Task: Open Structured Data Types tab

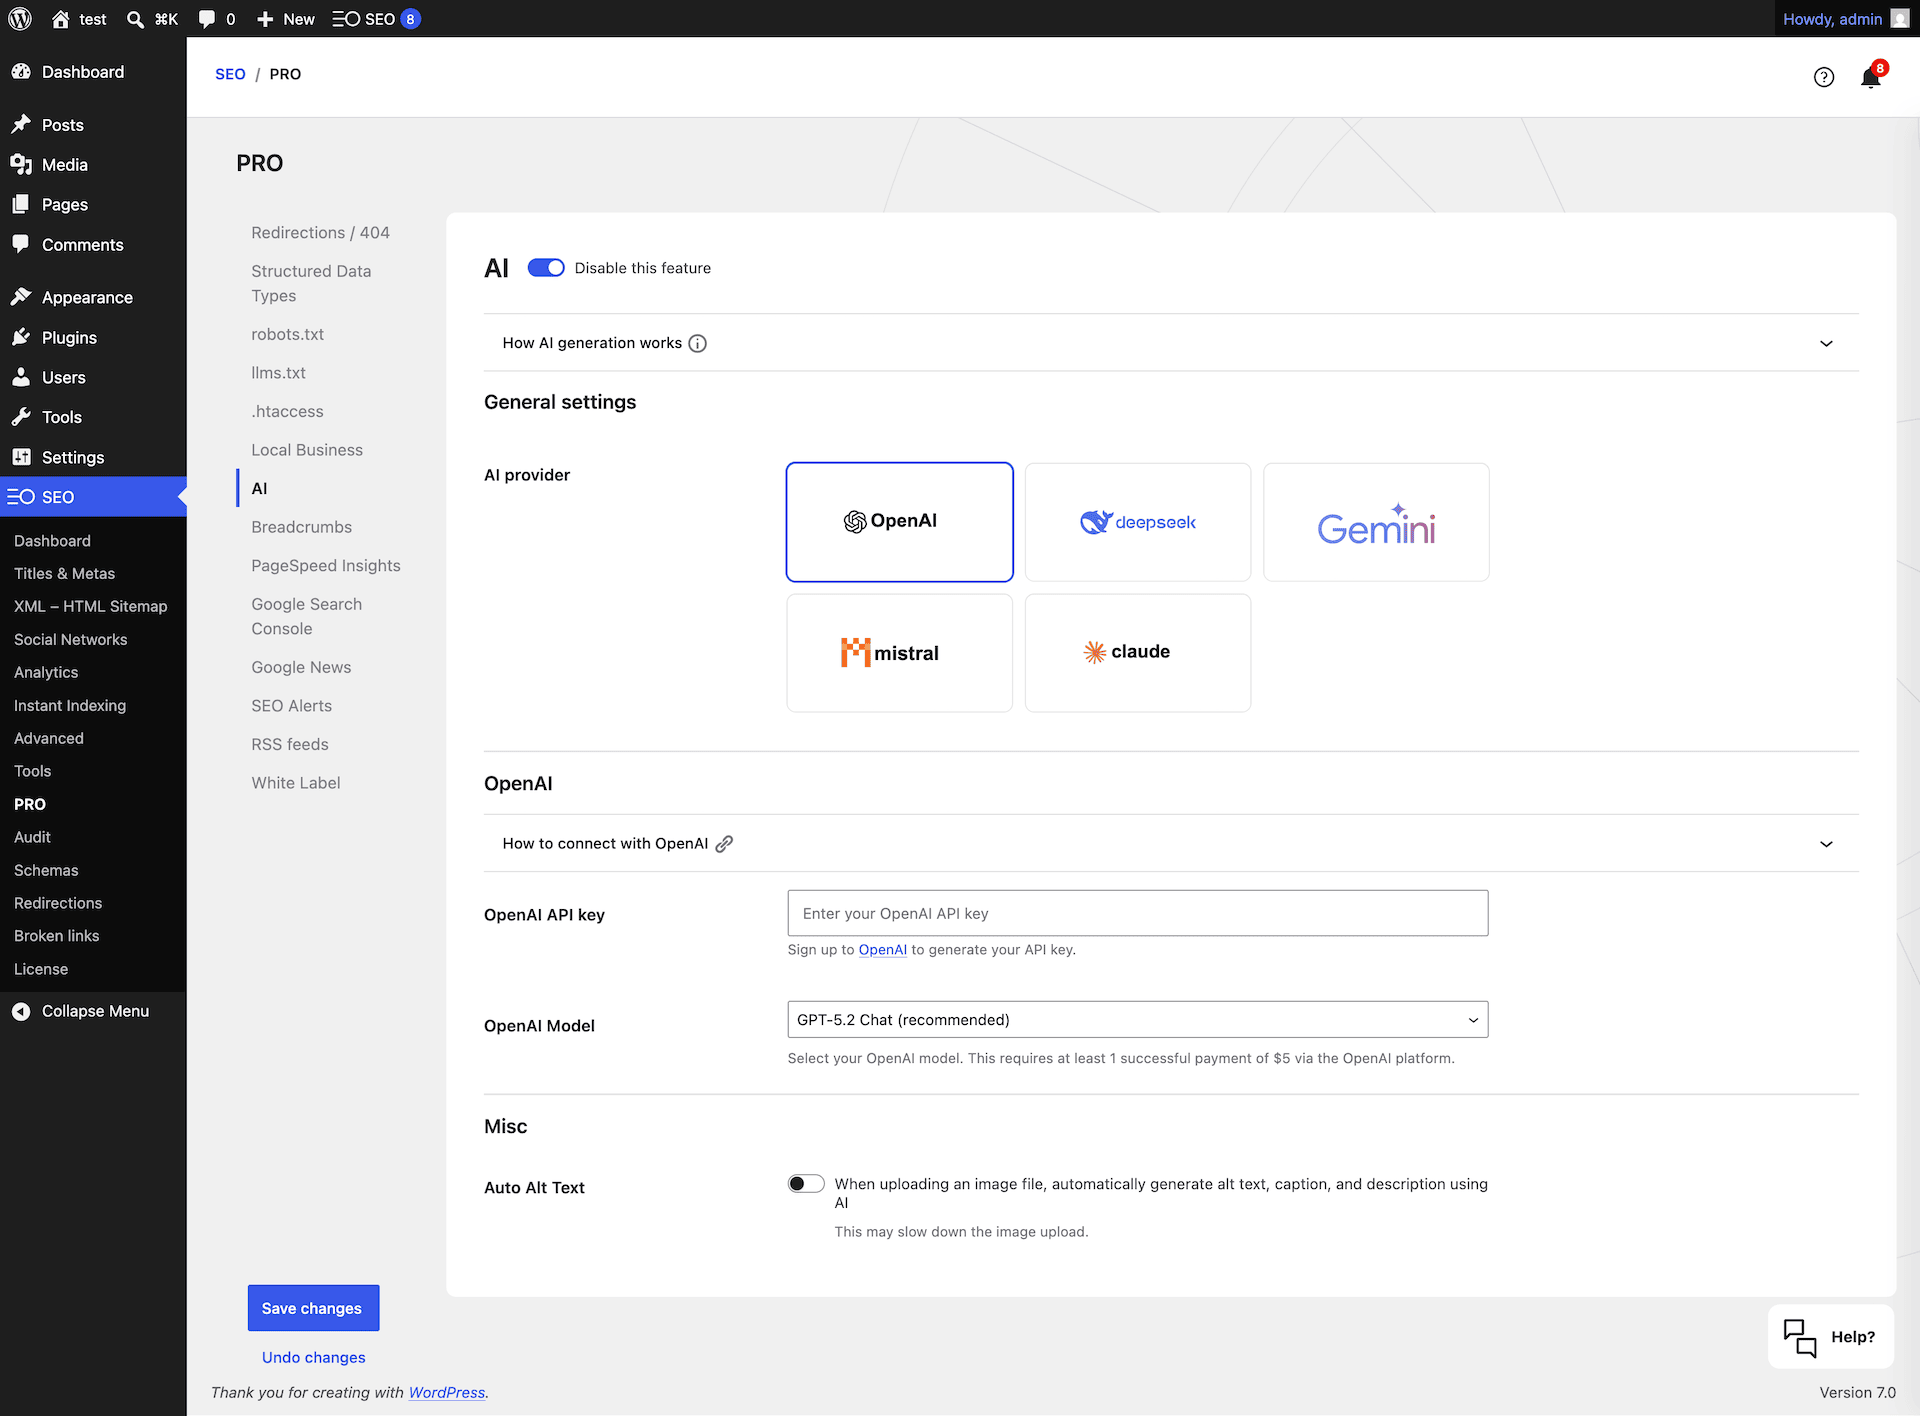Action: coord(311,283)
